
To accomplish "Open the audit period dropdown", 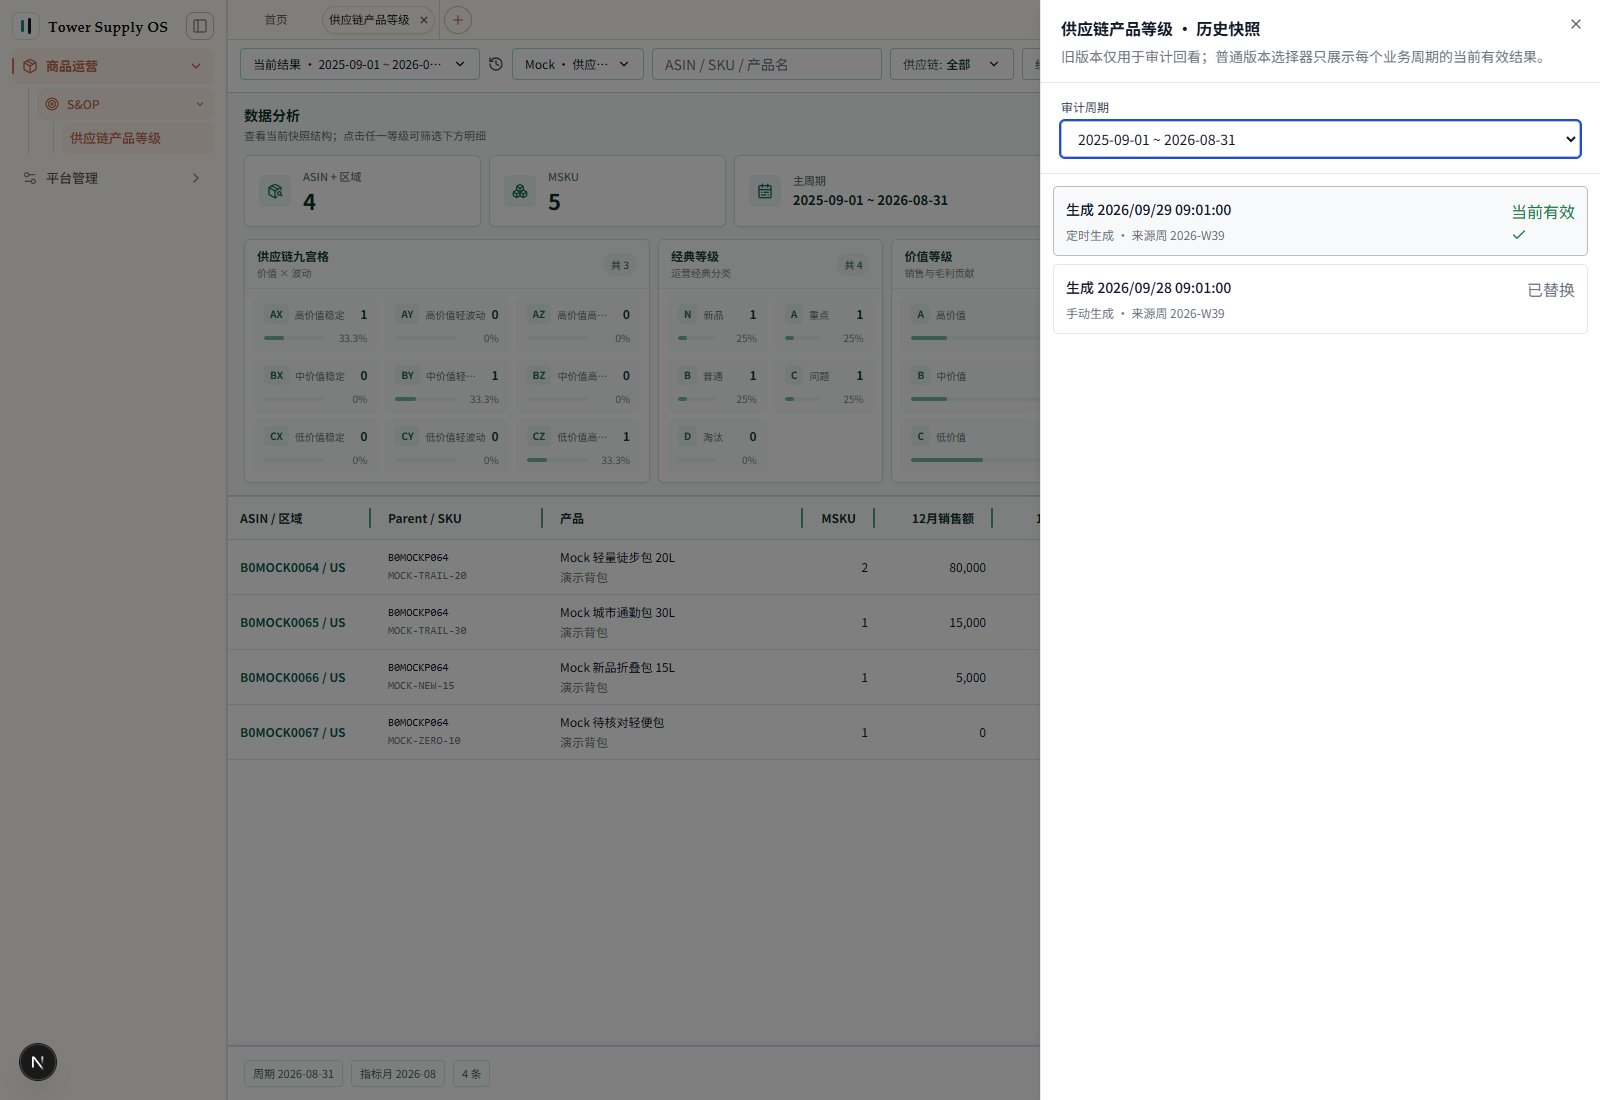I will tap(1320, 139).
